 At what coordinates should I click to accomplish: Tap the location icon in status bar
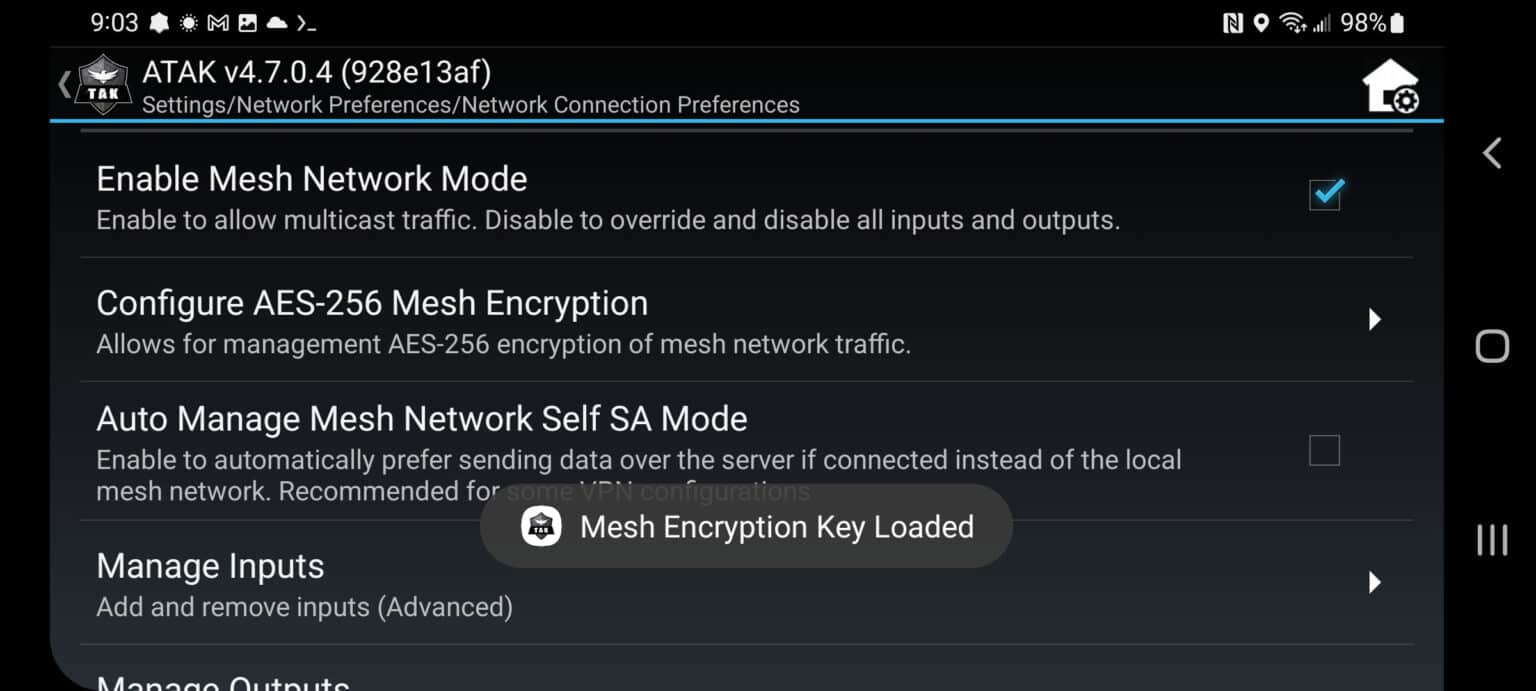point(1261,22)
